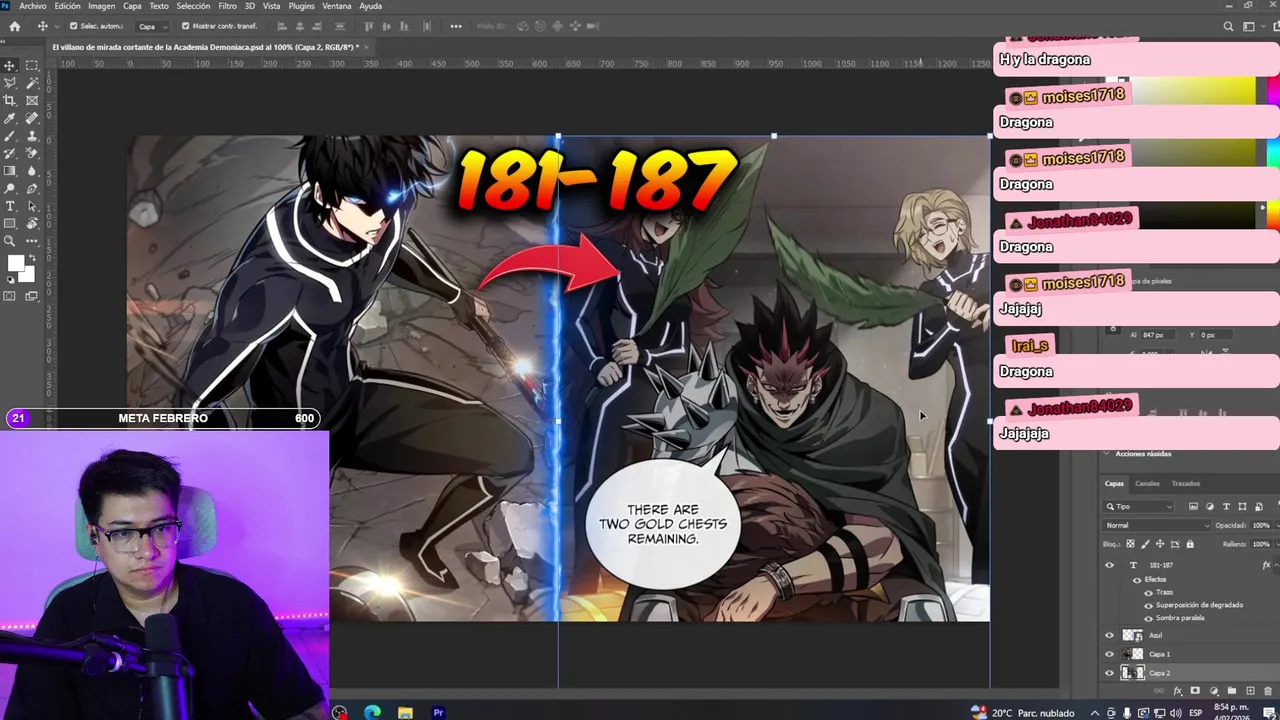Select the Polygonal Lasso tool

[9, 83]
